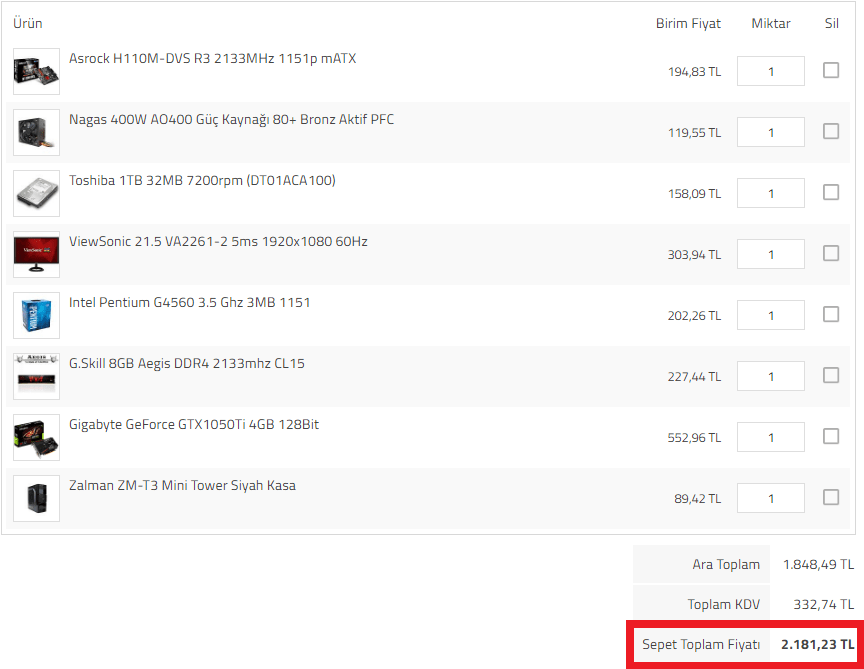Click the Sepet Toplam Fiyatı label

pos(701,644)
